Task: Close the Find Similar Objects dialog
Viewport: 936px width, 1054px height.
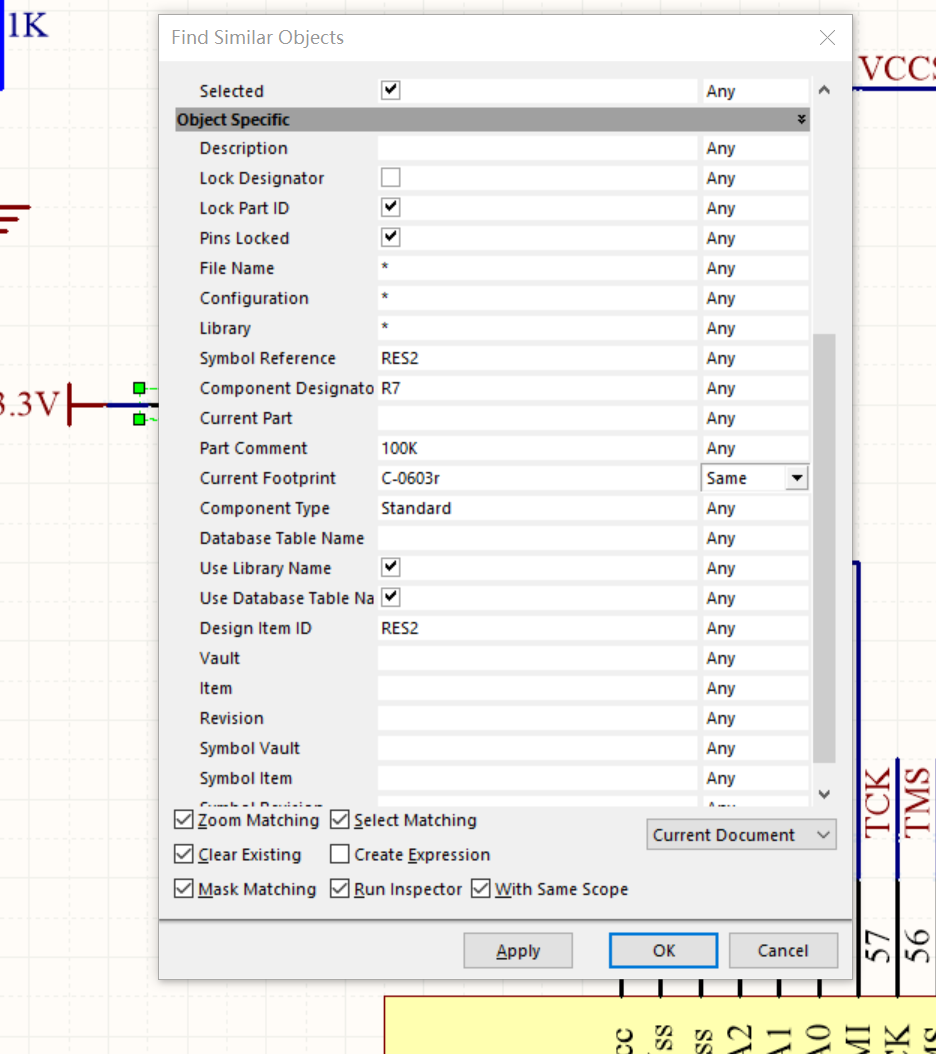Action: (827, 38)
